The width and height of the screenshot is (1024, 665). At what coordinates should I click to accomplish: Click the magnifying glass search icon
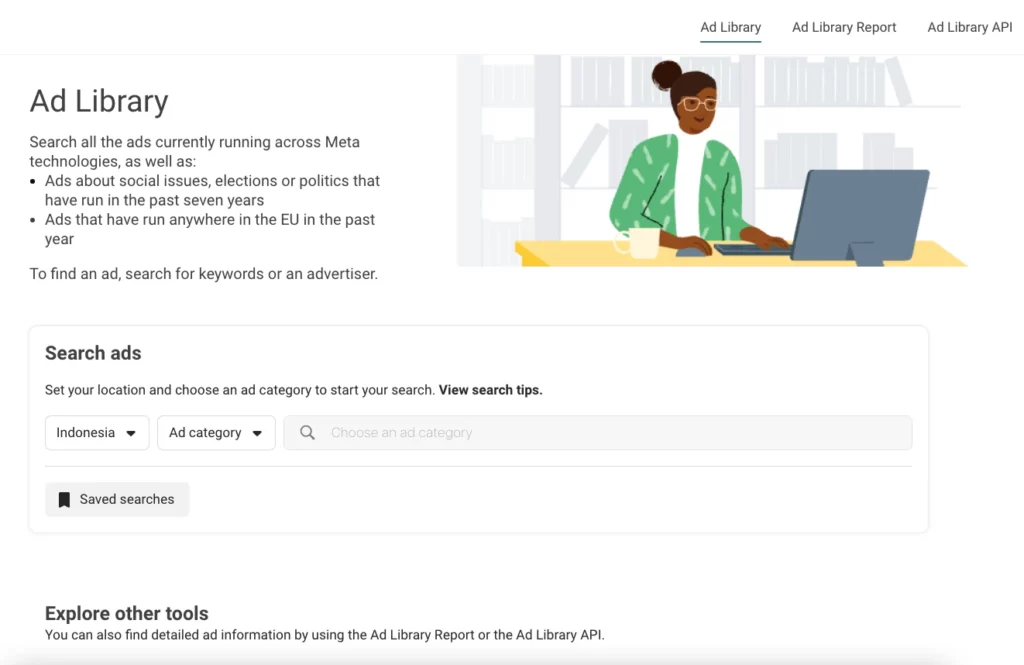307,432
